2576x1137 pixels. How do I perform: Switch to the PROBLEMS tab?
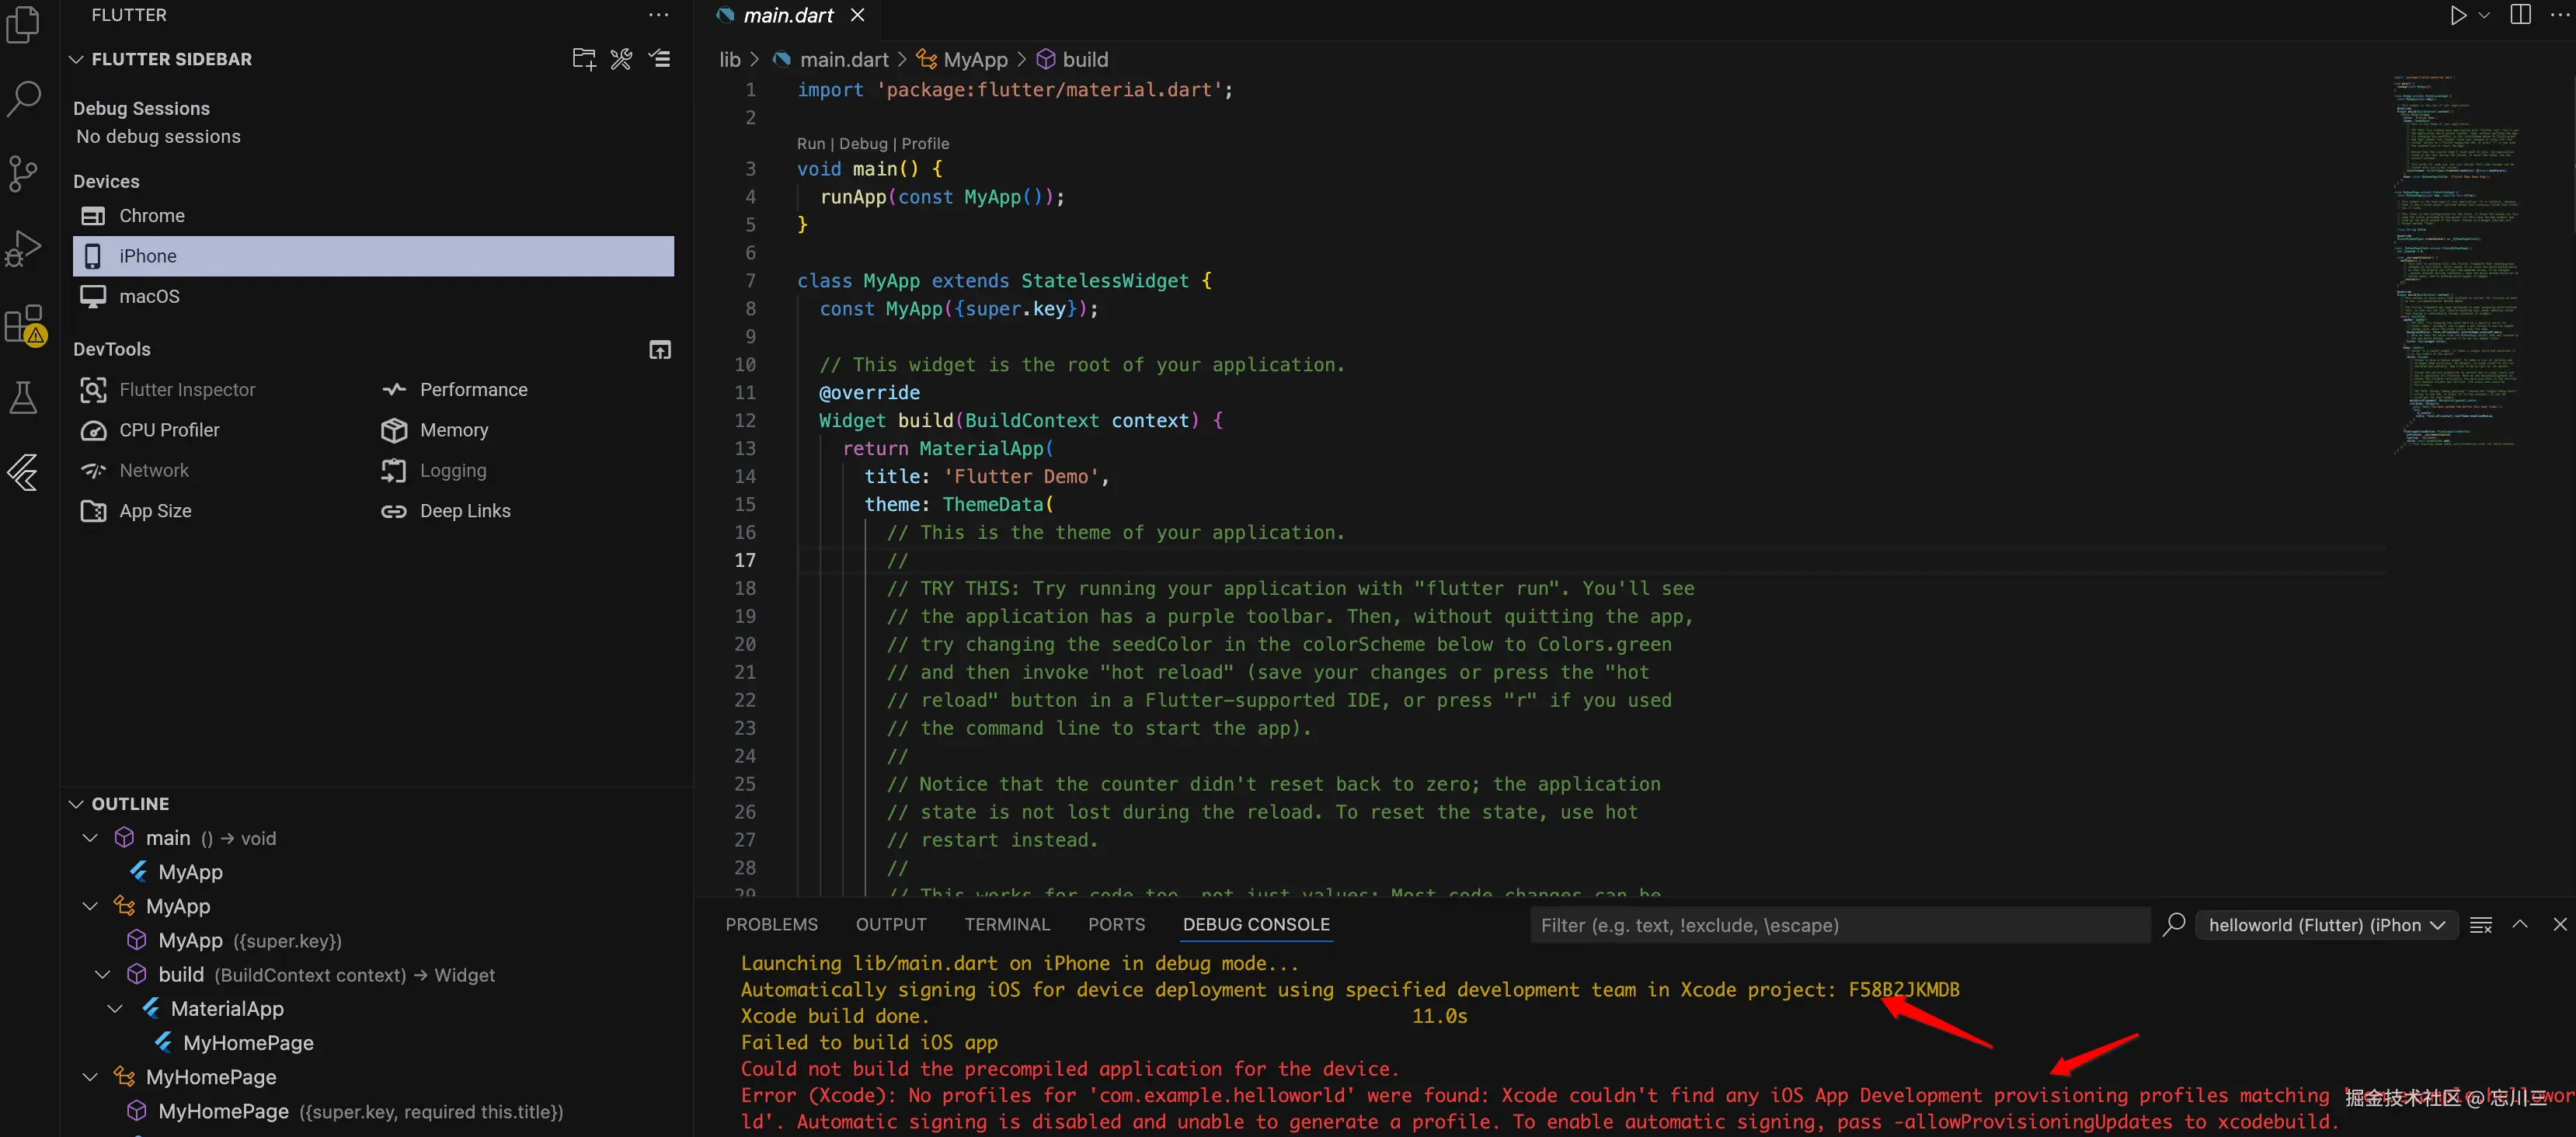(x=771, y=925)
